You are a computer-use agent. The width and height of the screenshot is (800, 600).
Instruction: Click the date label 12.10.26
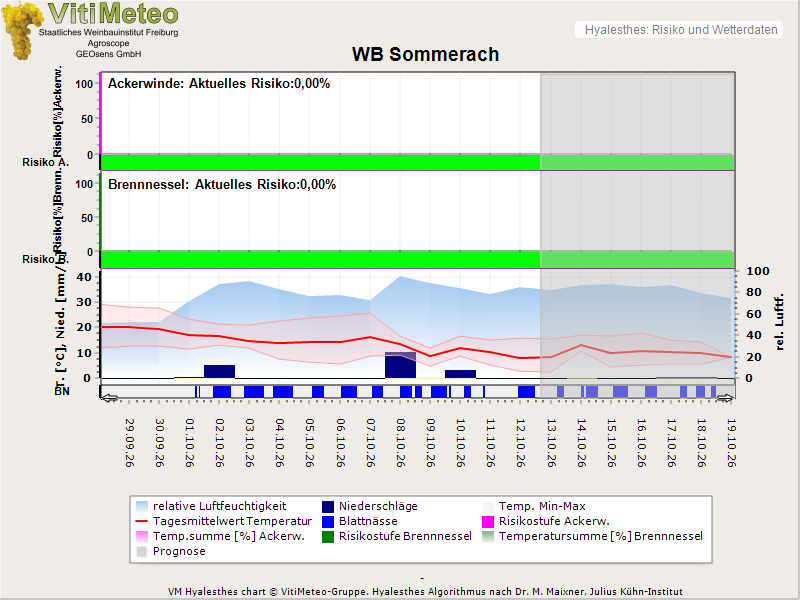(x=521, y=443)
